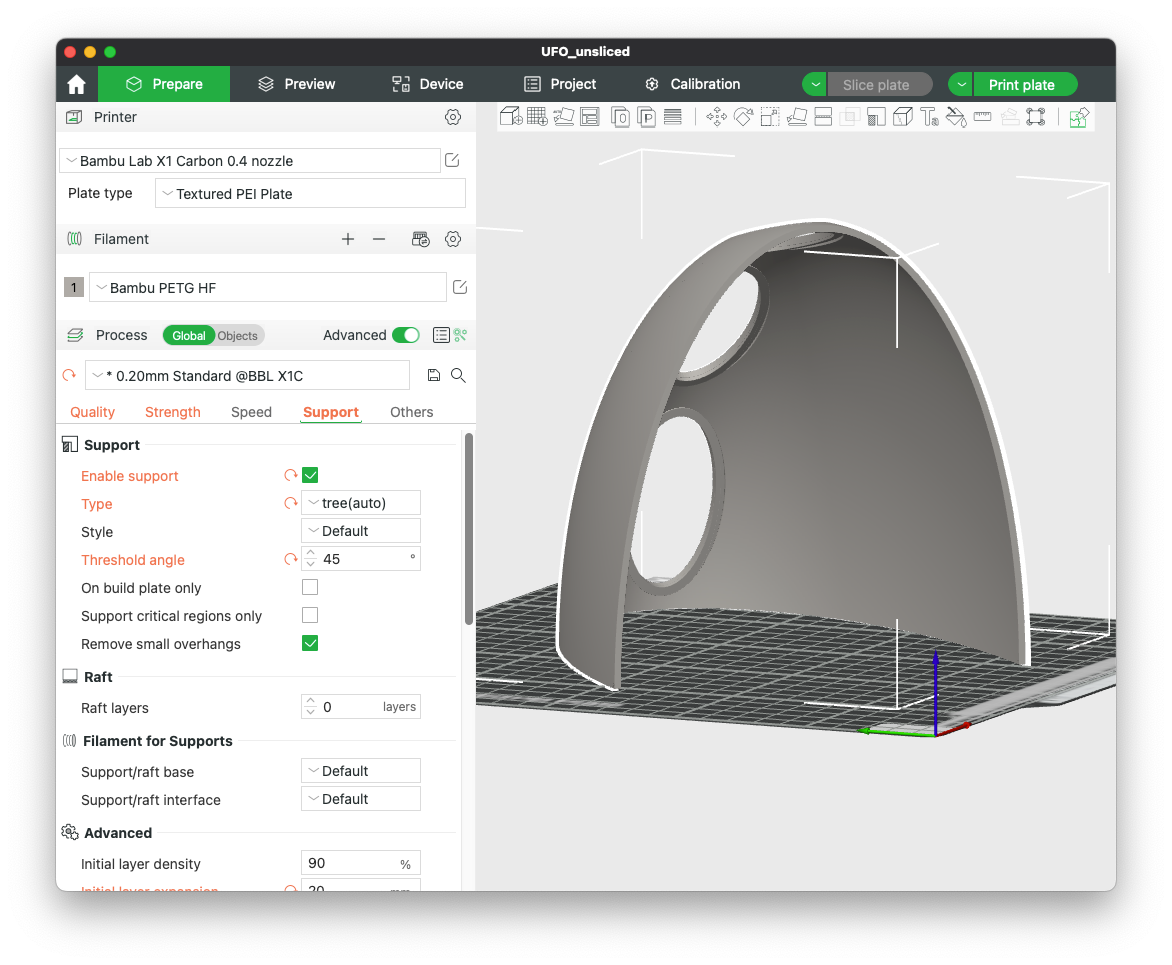The width and height of the screenshot is (1172, 965).
Task: Click the Add plate grid icon
Action: click(x=537, y=117)
